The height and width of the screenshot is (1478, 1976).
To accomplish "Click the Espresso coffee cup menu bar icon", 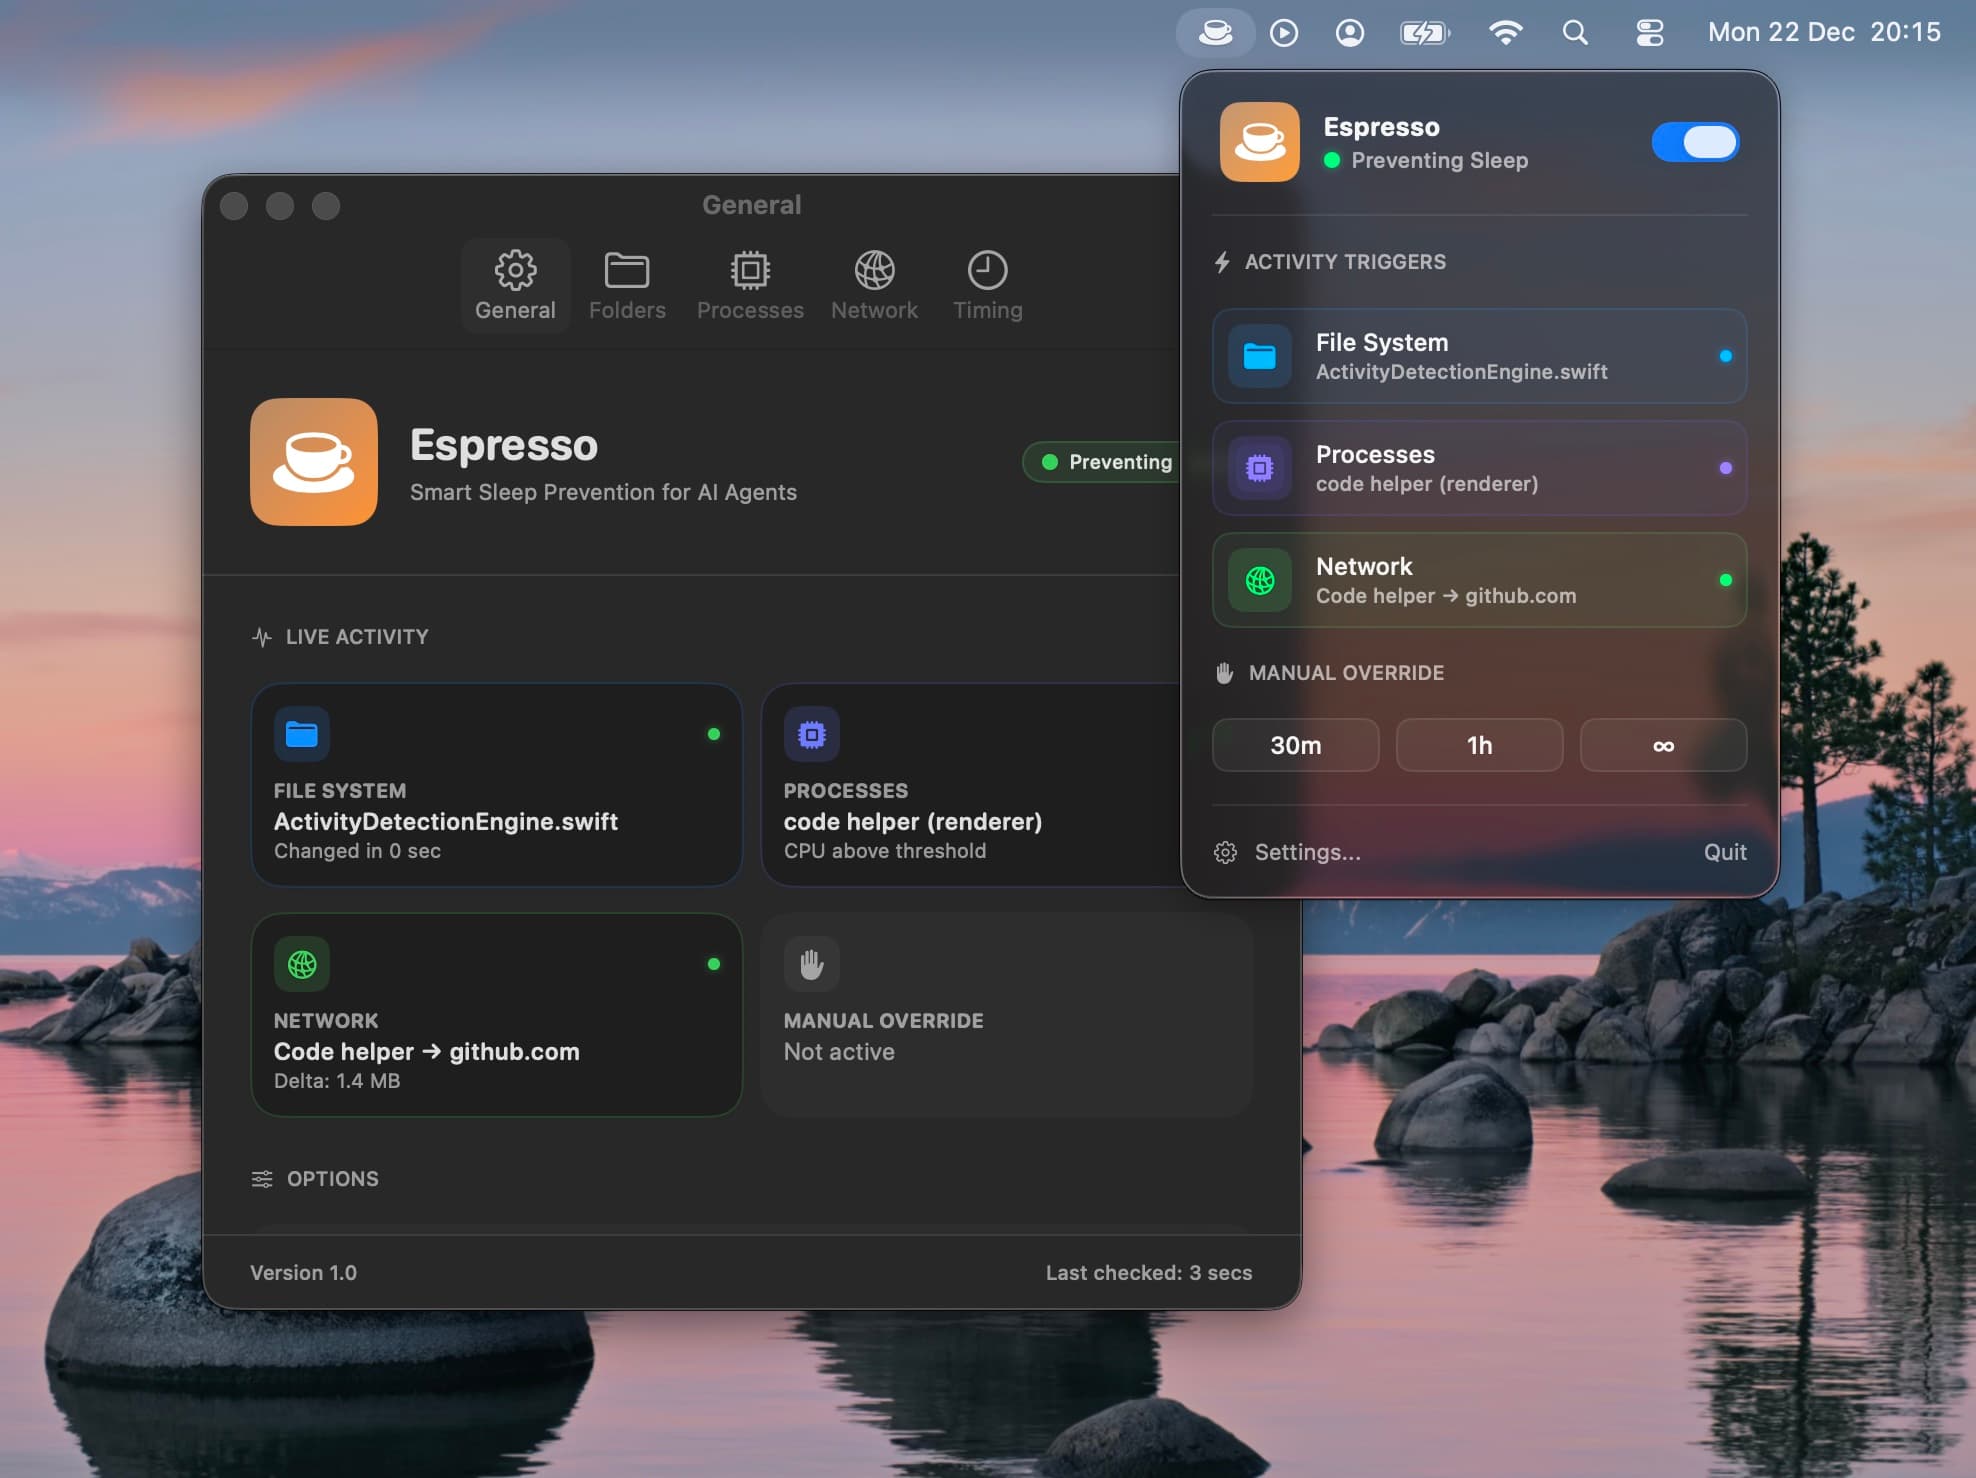I will pos(1215,33).
